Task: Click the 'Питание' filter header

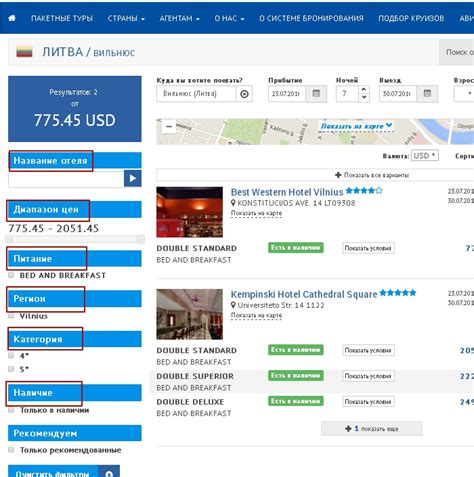Action: 75,258
